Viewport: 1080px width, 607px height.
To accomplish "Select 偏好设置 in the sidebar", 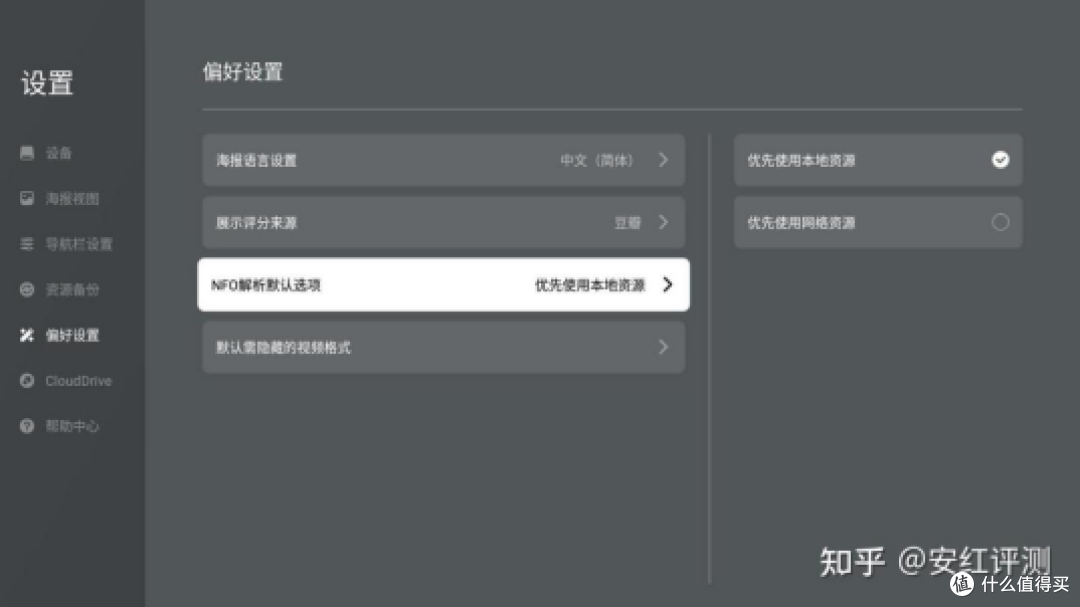I will (x=72, y=335).
